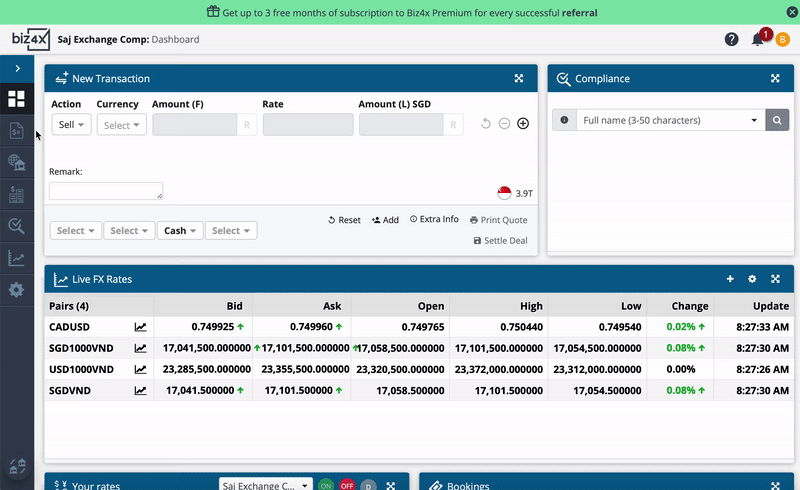Image resolution: width=800 pixels, height=490 pixels.
Task: Click the Pairs (4) column header
Action: tap(69, 306)
